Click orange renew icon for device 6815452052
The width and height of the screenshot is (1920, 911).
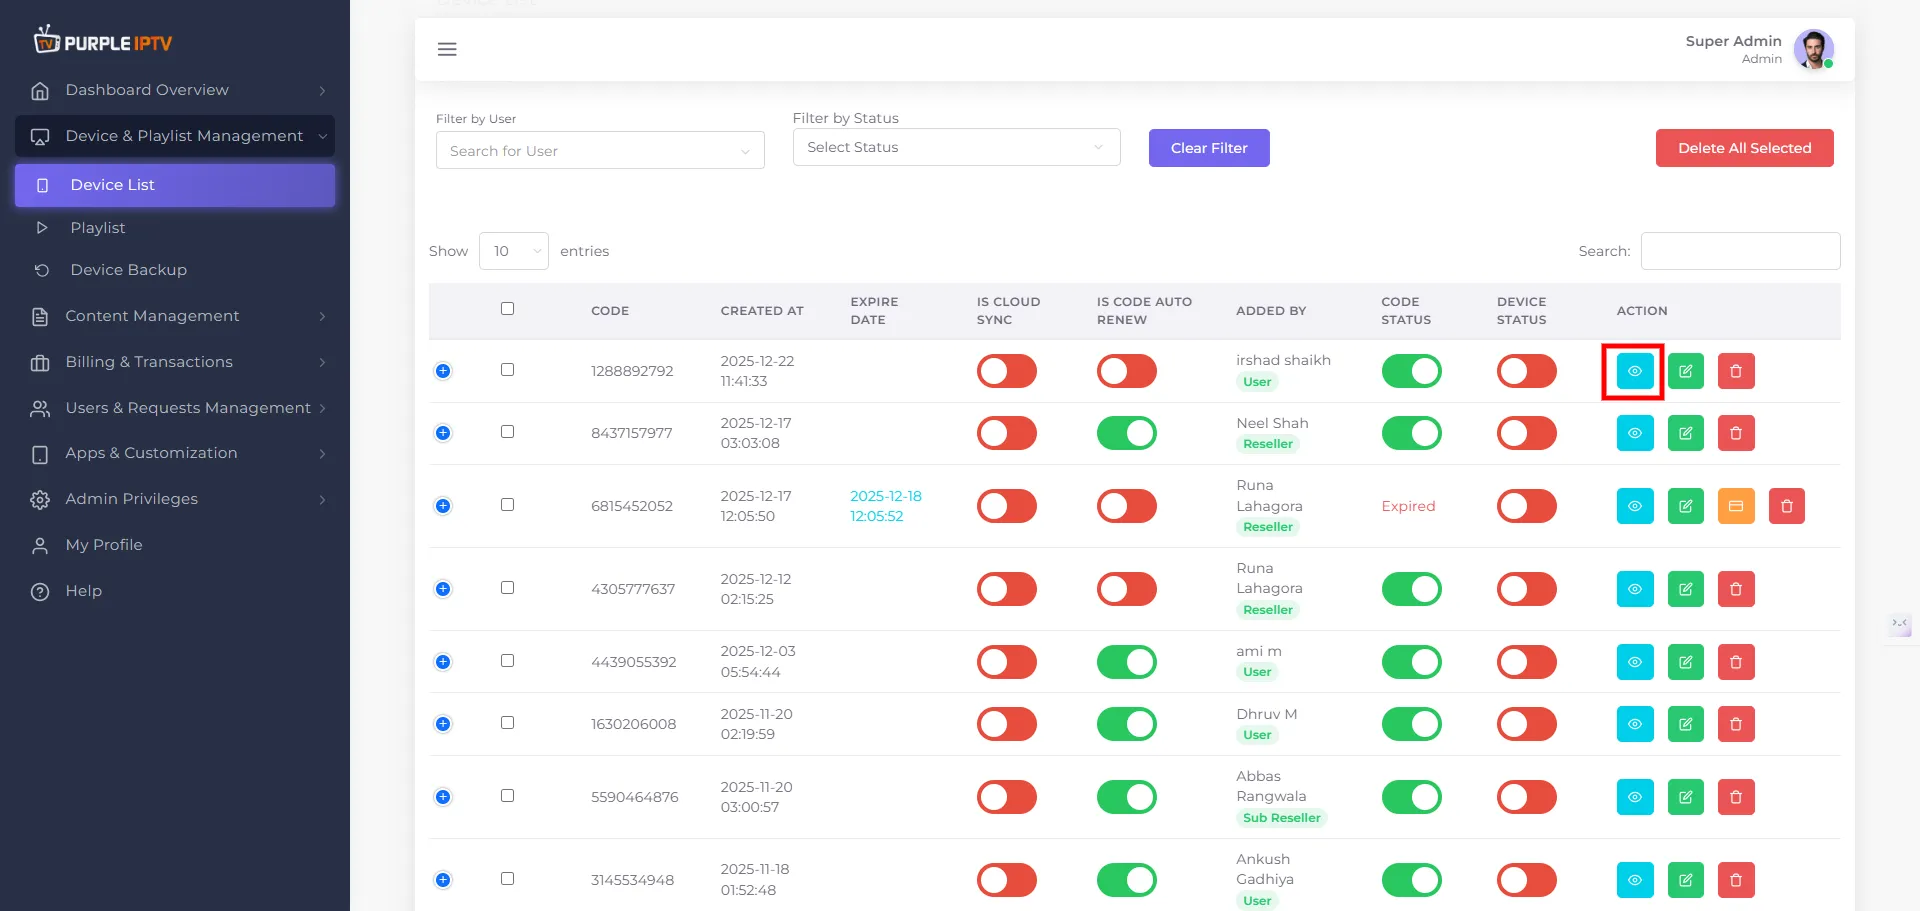1736,506
